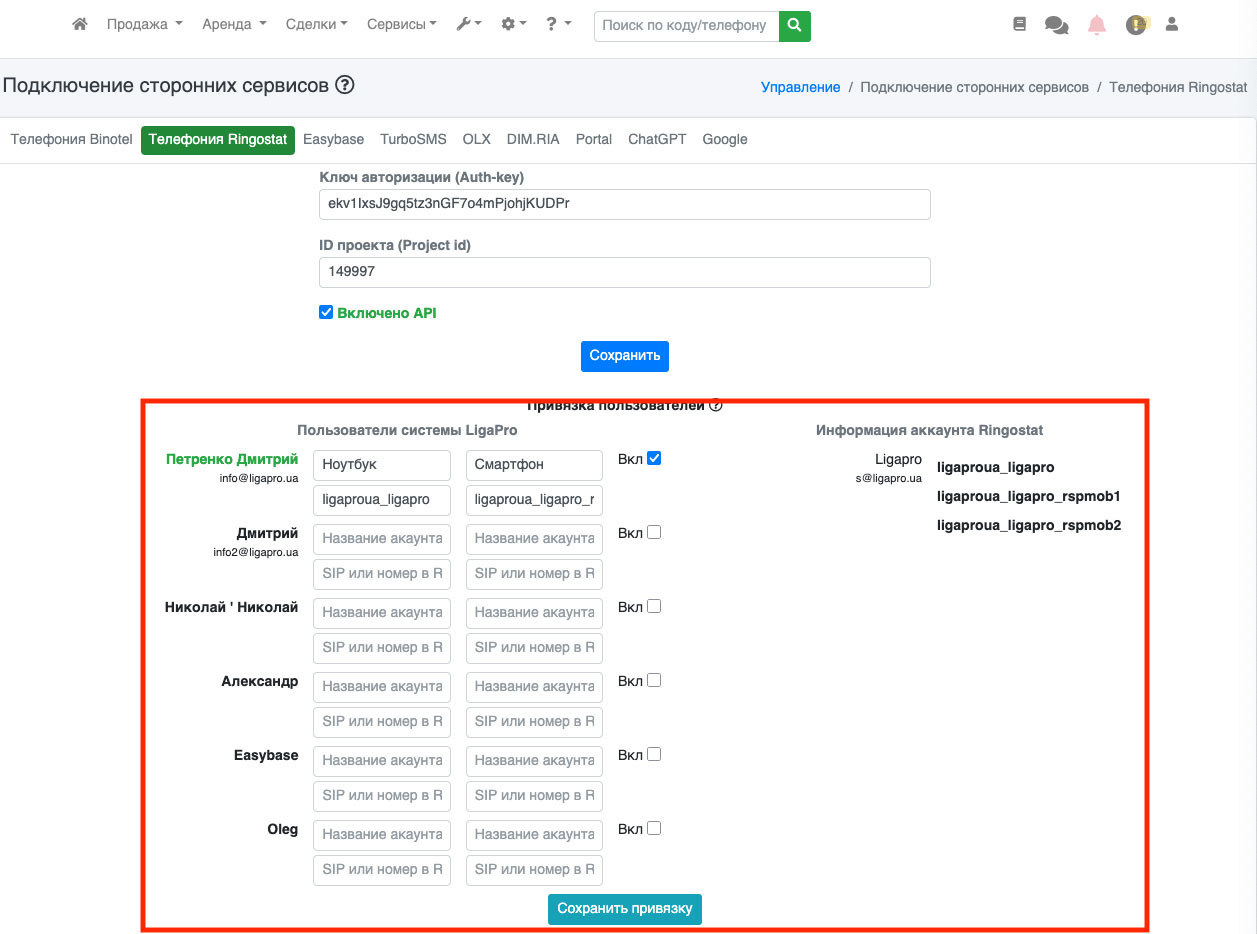The image size is (1257, 934).
Task: Enable Вкл checkbox for Александр
Action: [654, 681]
